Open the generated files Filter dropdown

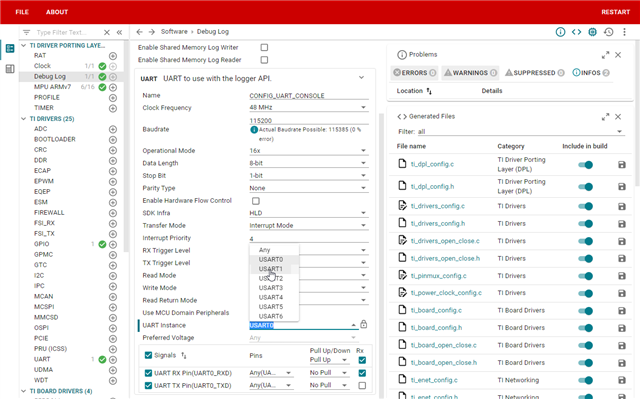[521, 131]
